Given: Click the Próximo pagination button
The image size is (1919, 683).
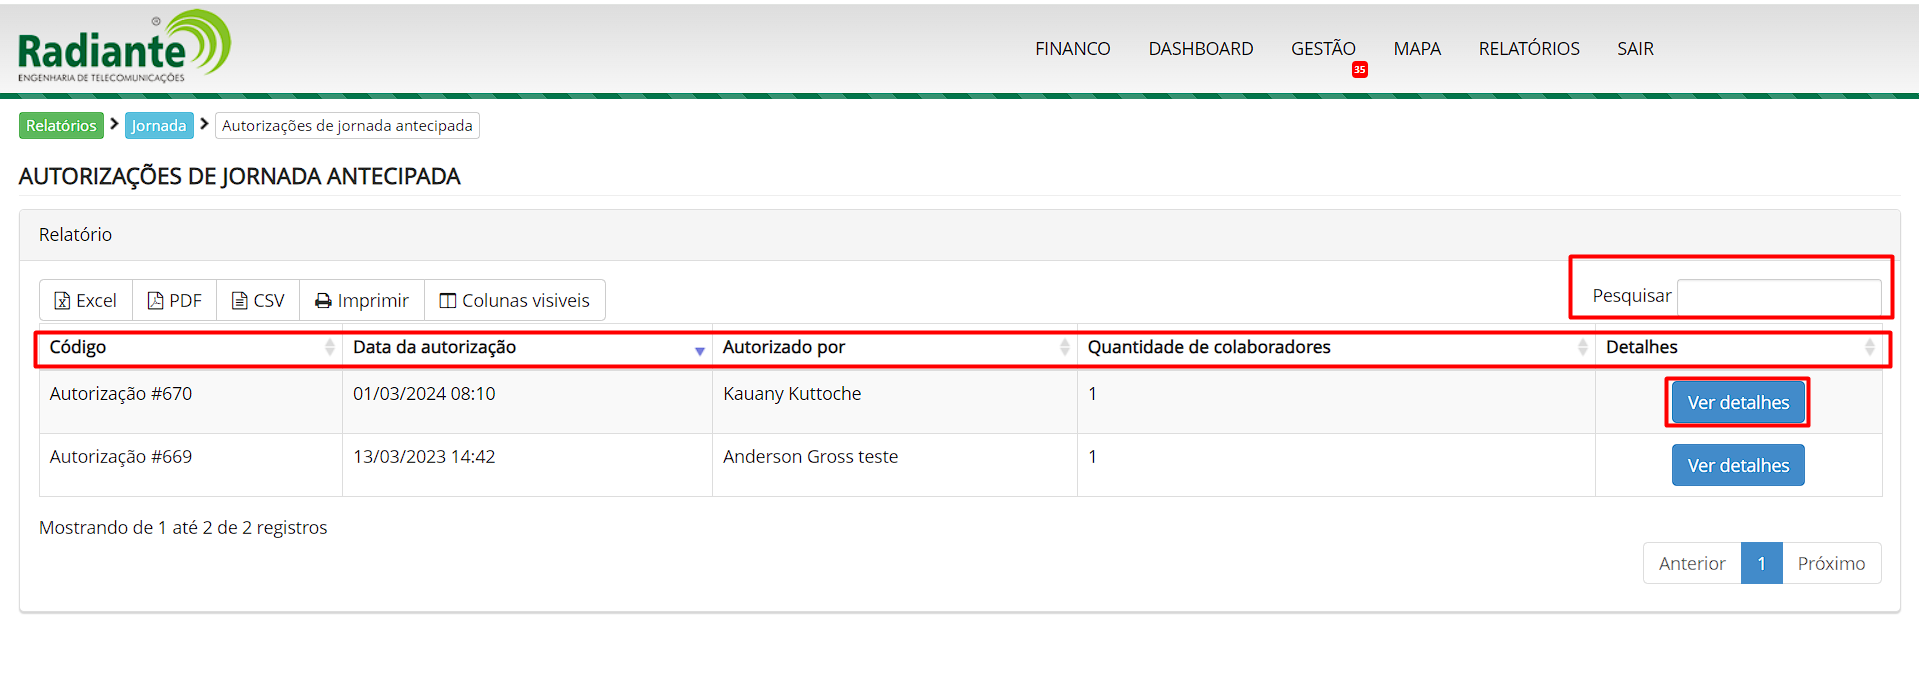Looking at the screenshot, I should tap(1830, 563).
